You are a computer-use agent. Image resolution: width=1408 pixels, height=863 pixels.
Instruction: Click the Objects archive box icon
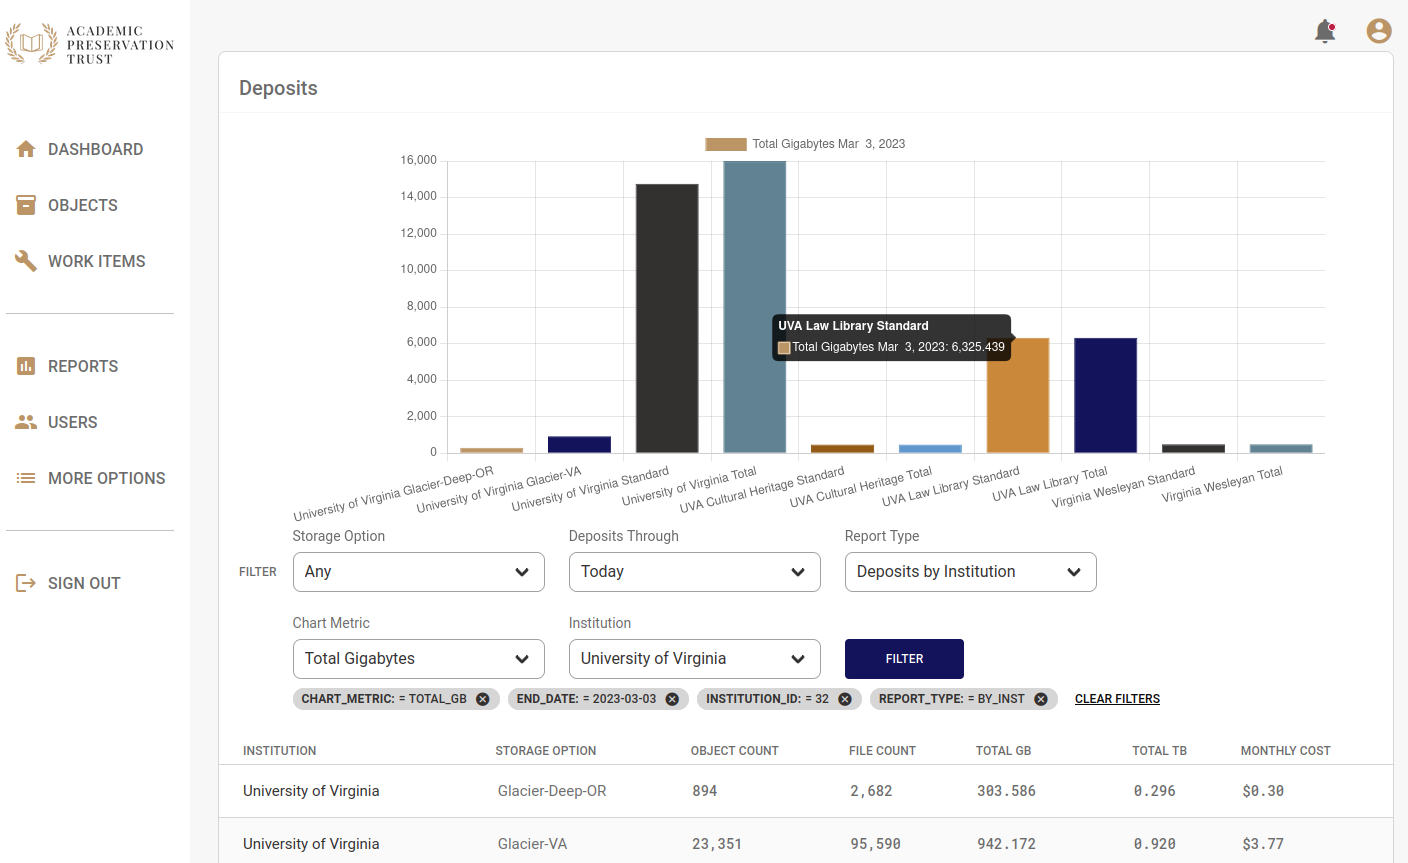click(x=26, y=205)
